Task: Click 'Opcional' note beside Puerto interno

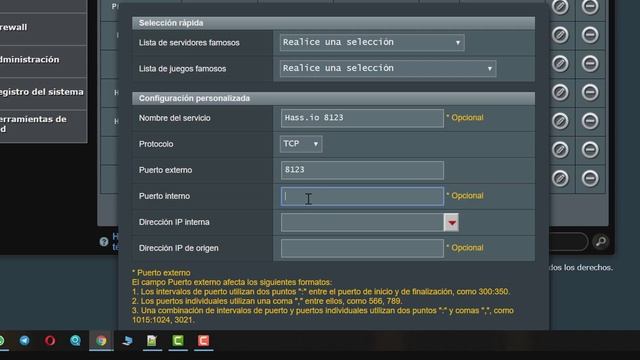Action: [x=465, y=196]
